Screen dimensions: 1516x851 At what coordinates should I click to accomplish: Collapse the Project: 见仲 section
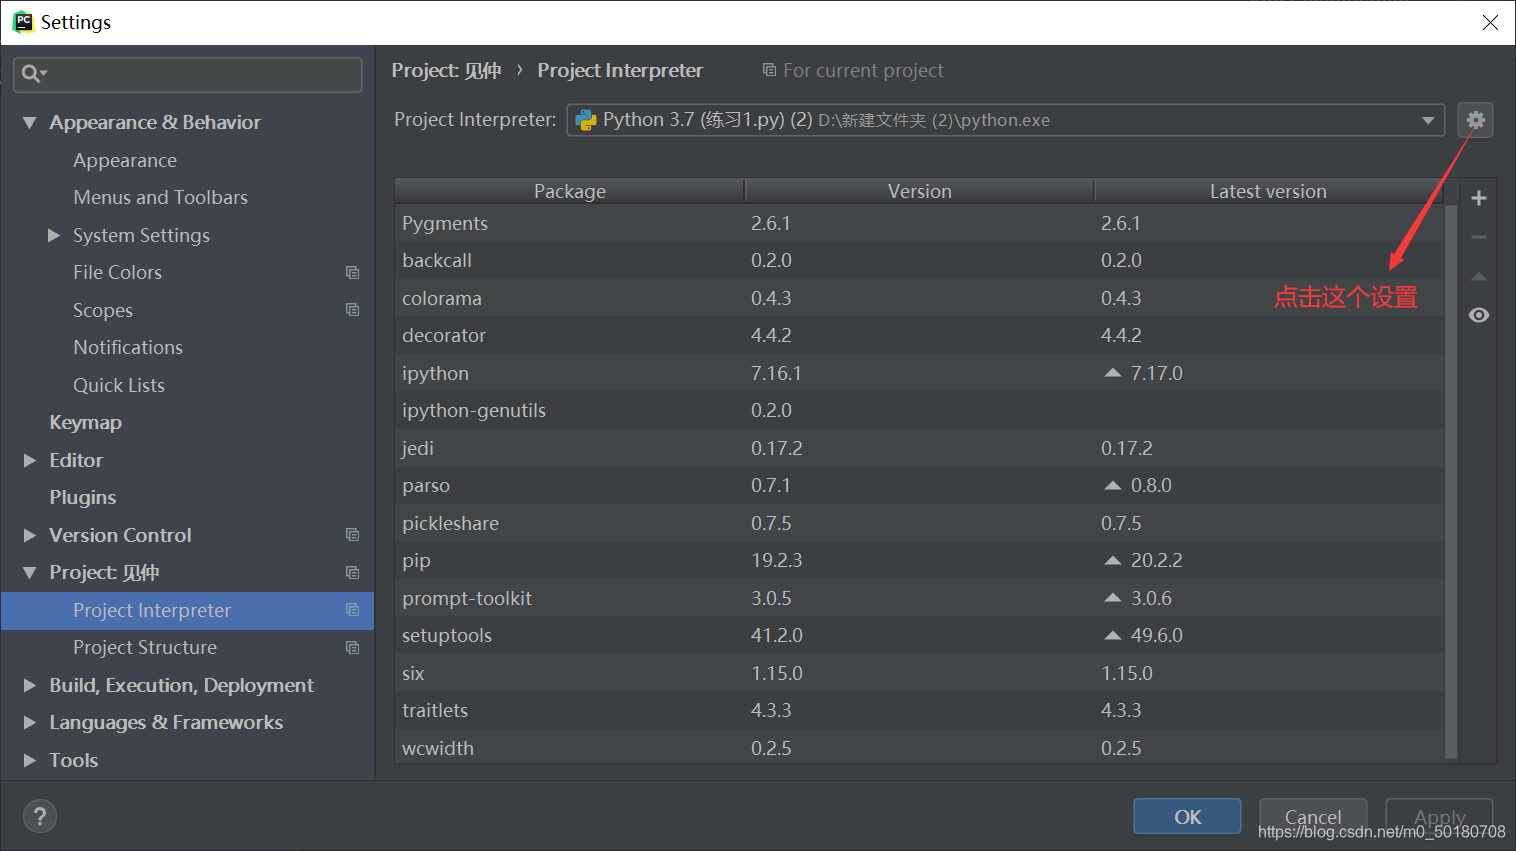[29, 573]
